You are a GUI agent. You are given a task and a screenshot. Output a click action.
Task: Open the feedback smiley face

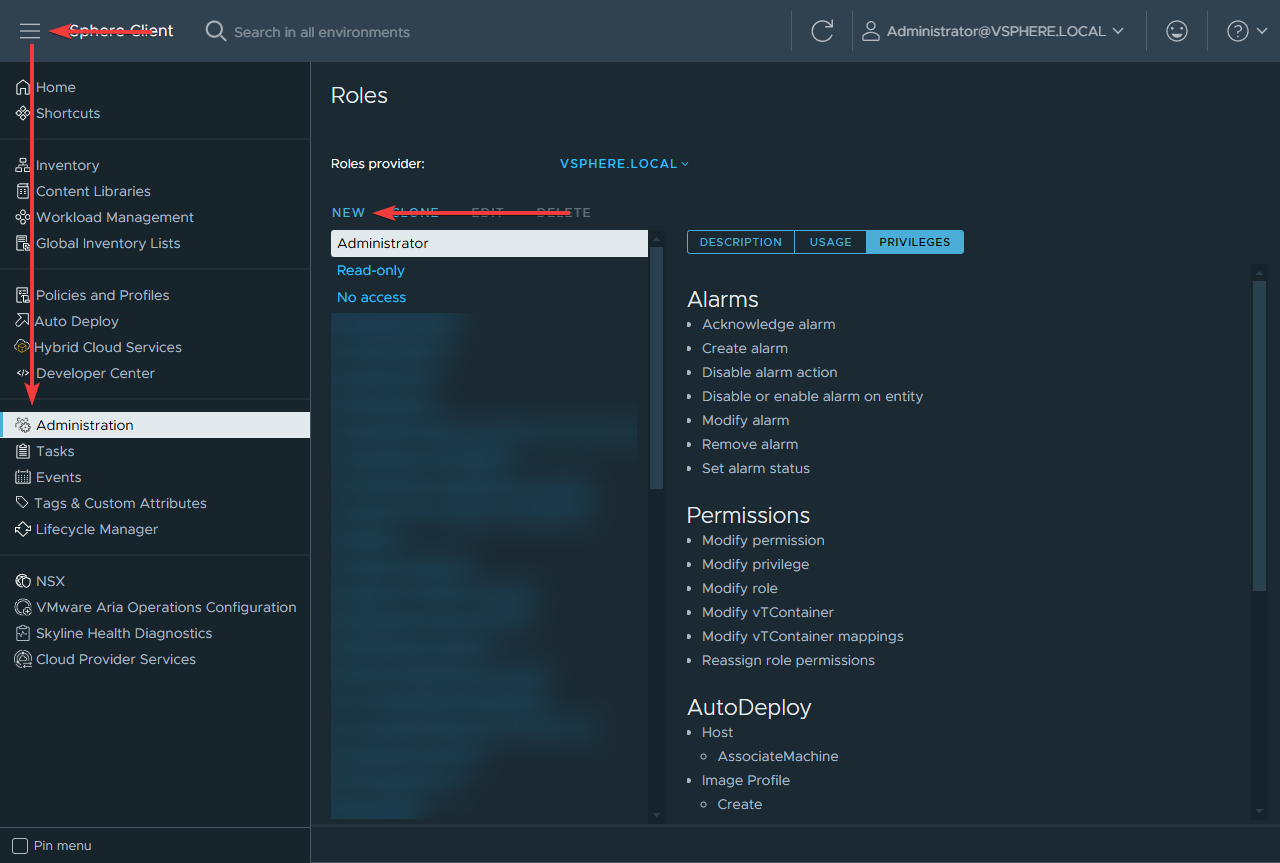tap(1177, 31)
